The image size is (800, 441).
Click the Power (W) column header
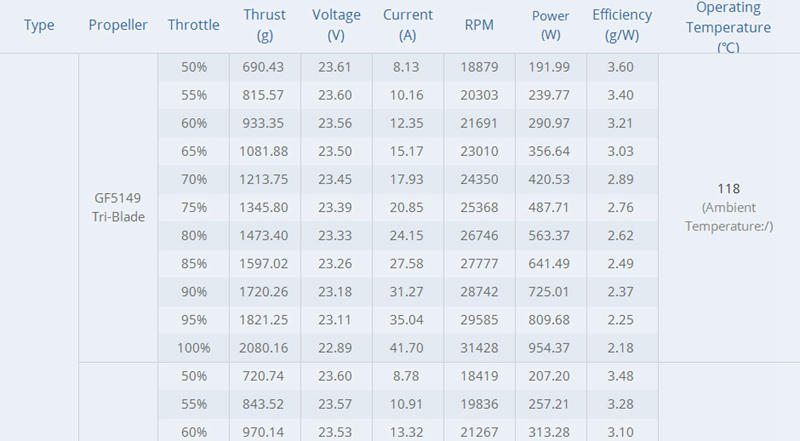click(550, 25)
